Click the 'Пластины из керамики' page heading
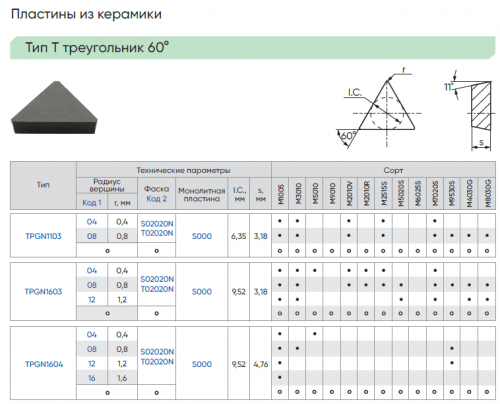Image resolution: width=500 pixels, height=404 pixels. (86, 14)
